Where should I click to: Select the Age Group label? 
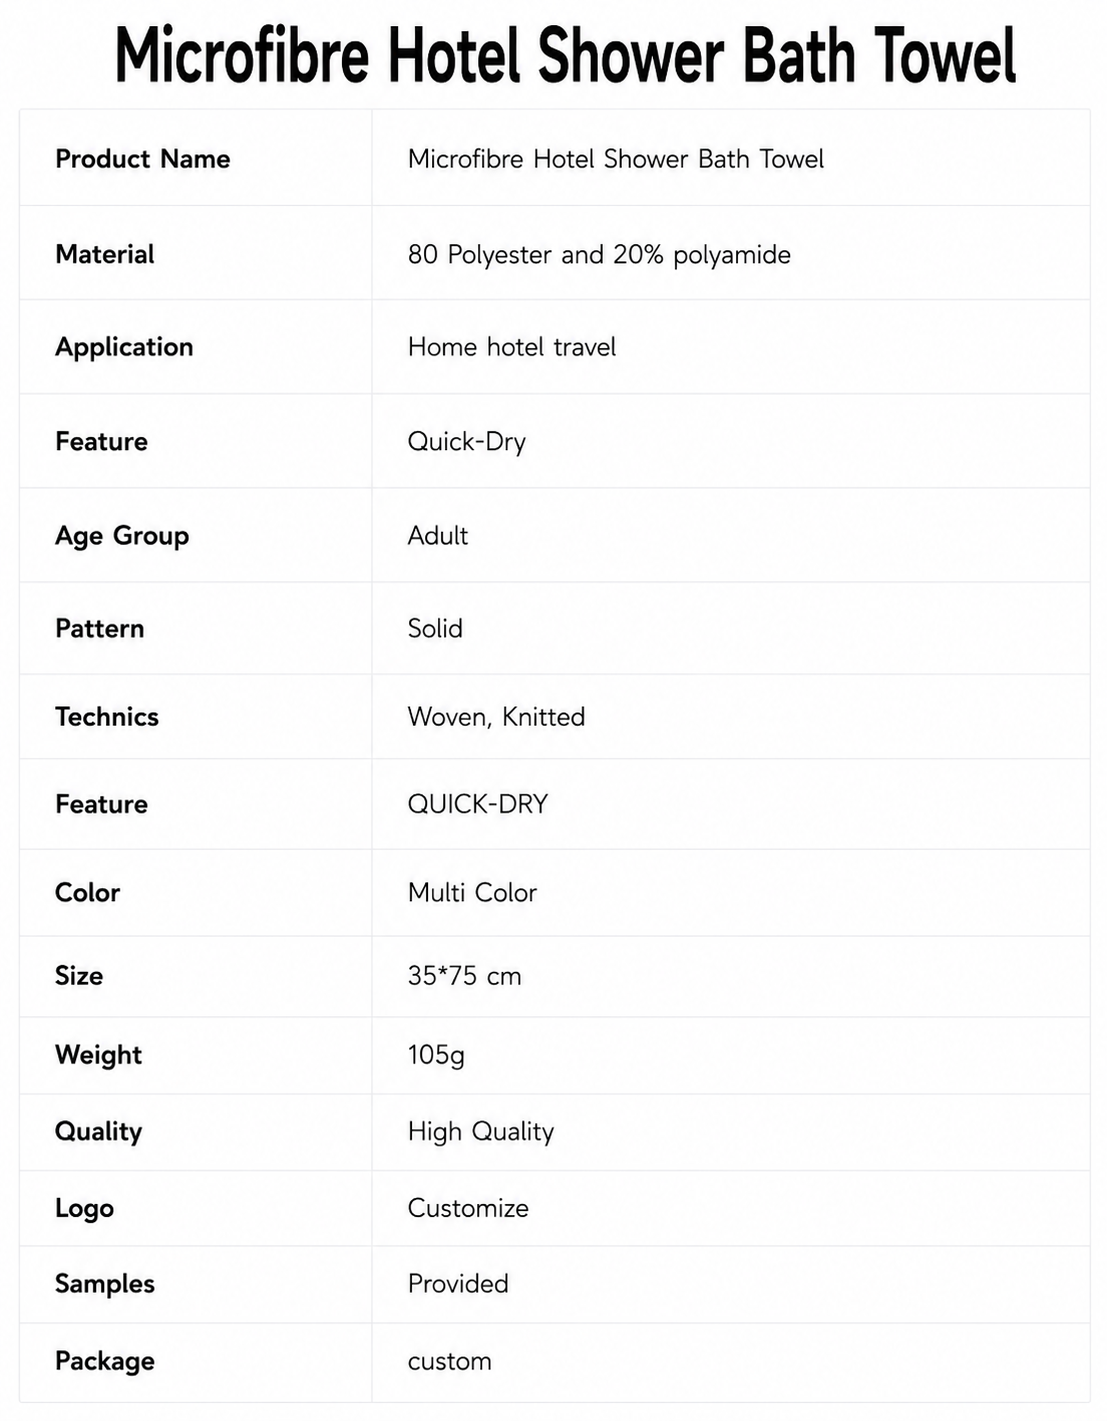(x=122, y=536)
